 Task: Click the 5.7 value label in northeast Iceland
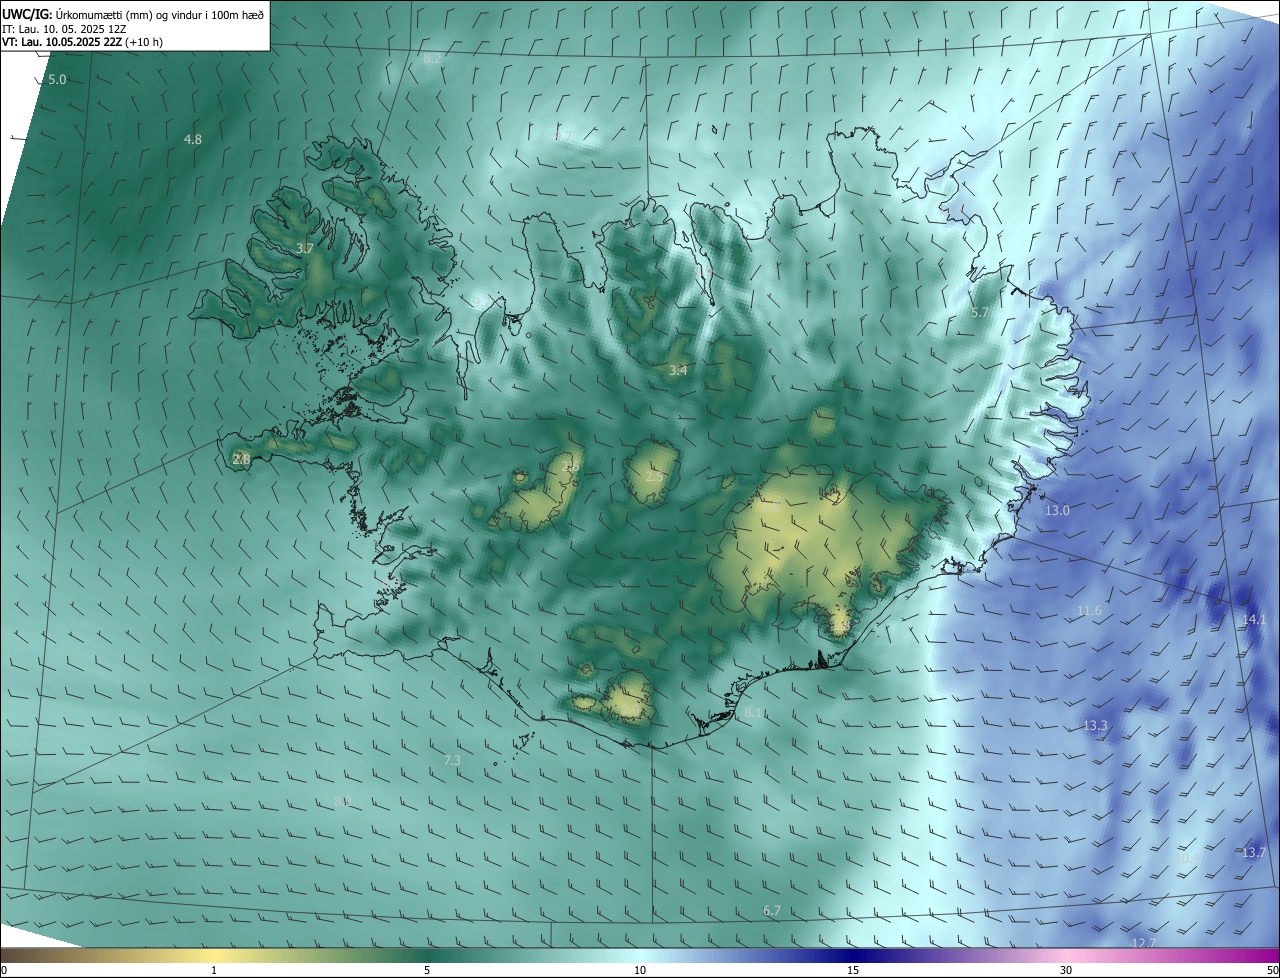click(x=980, y=313)
